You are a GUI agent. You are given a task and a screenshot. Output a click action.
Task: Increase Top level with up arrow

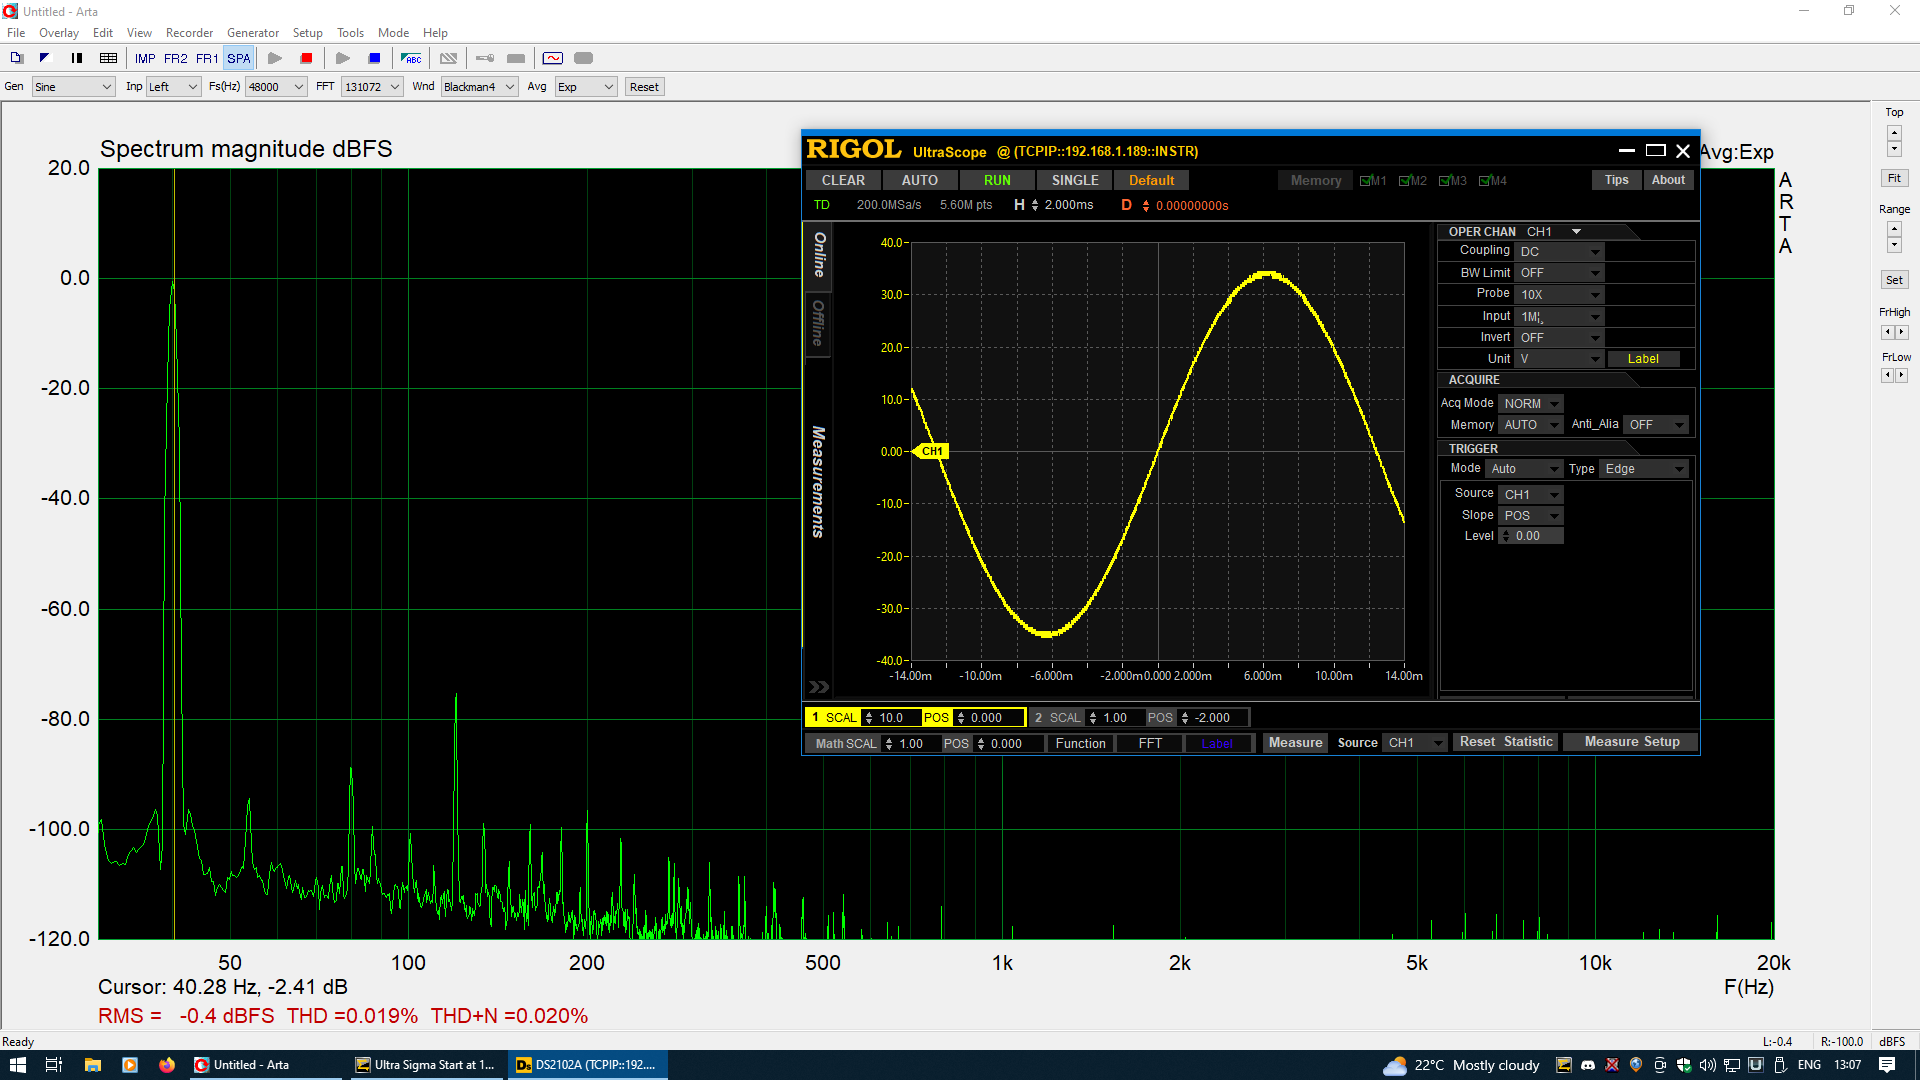(1894, 132)
